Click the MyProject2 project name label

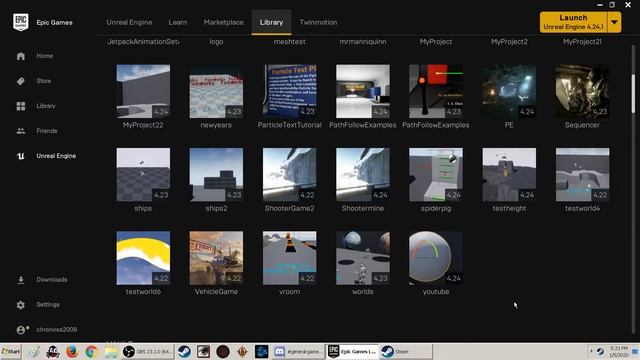pyautogui.click(x=509, y=42)
